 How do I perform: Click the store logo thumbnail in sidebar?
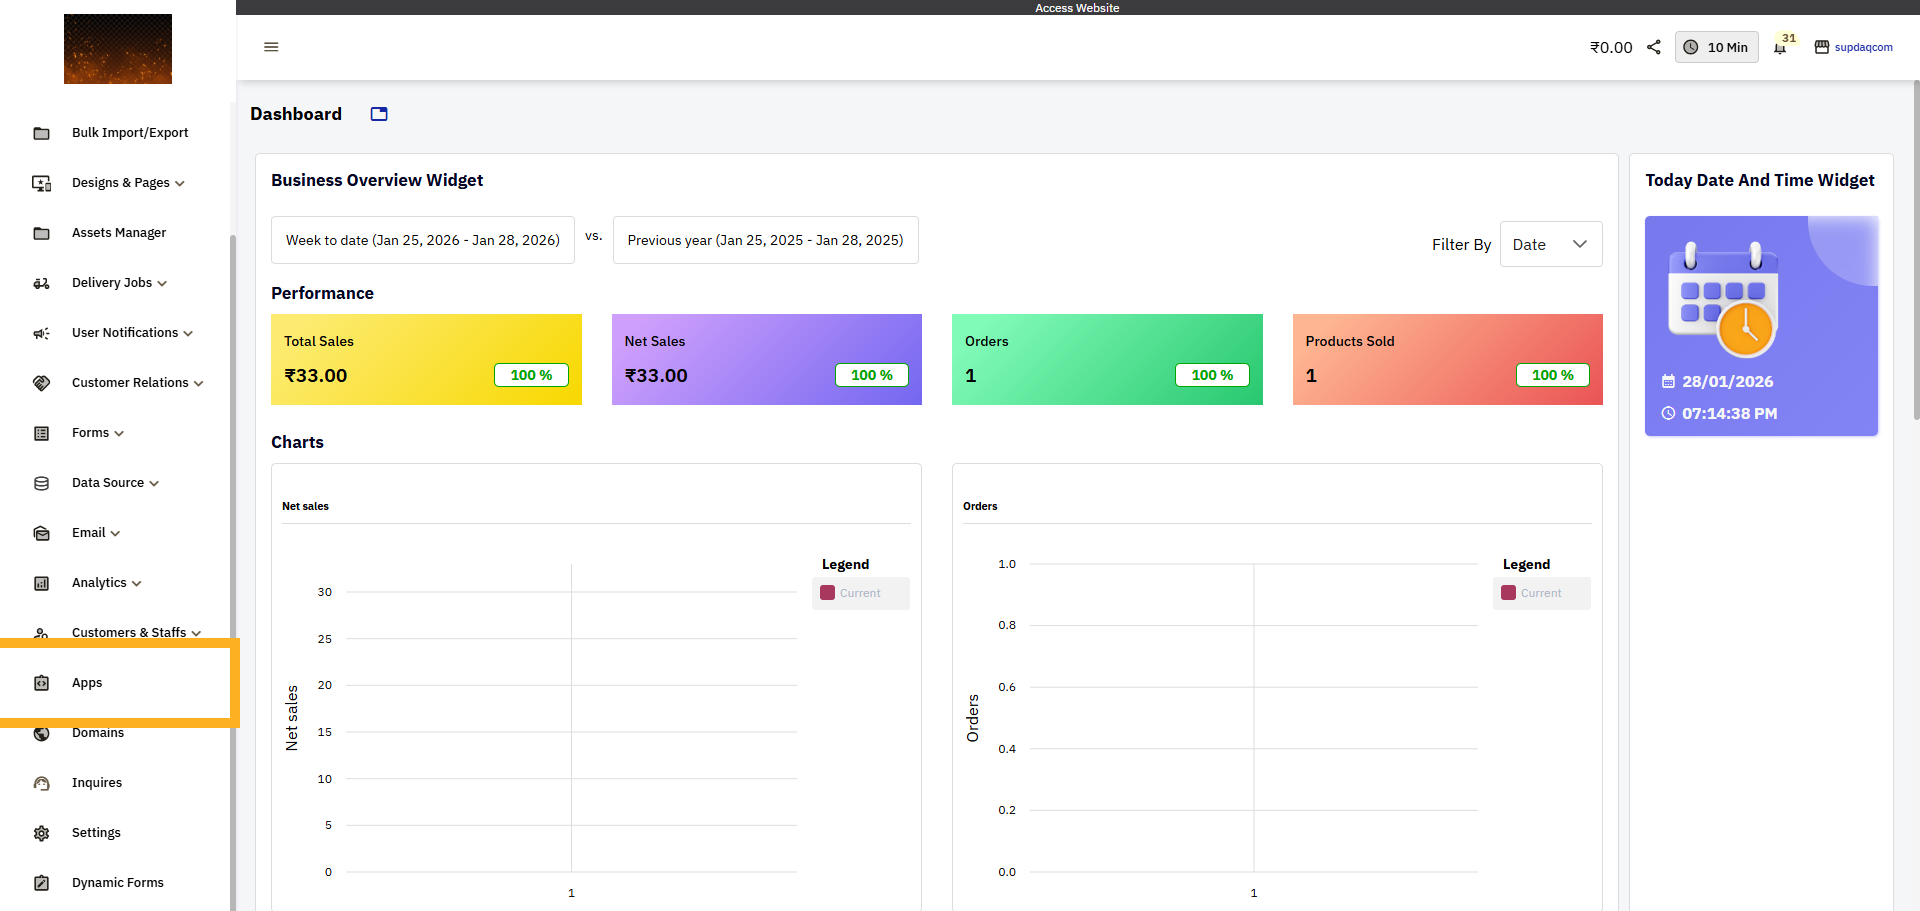pos(118,49)
